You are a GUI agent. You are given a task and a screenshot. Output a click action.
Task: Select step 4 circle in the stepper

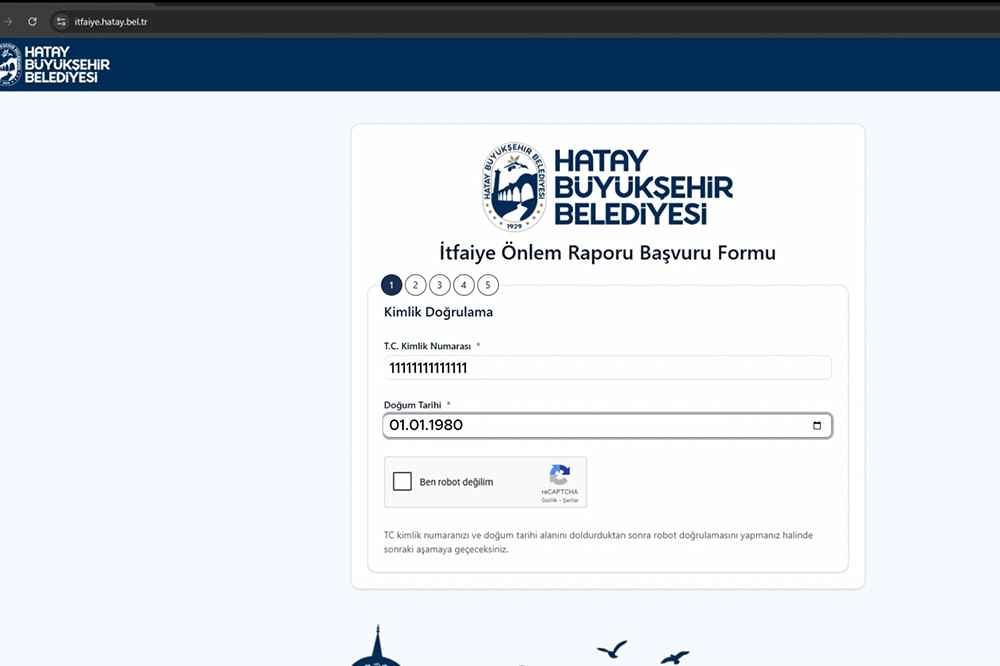point(463,285)
